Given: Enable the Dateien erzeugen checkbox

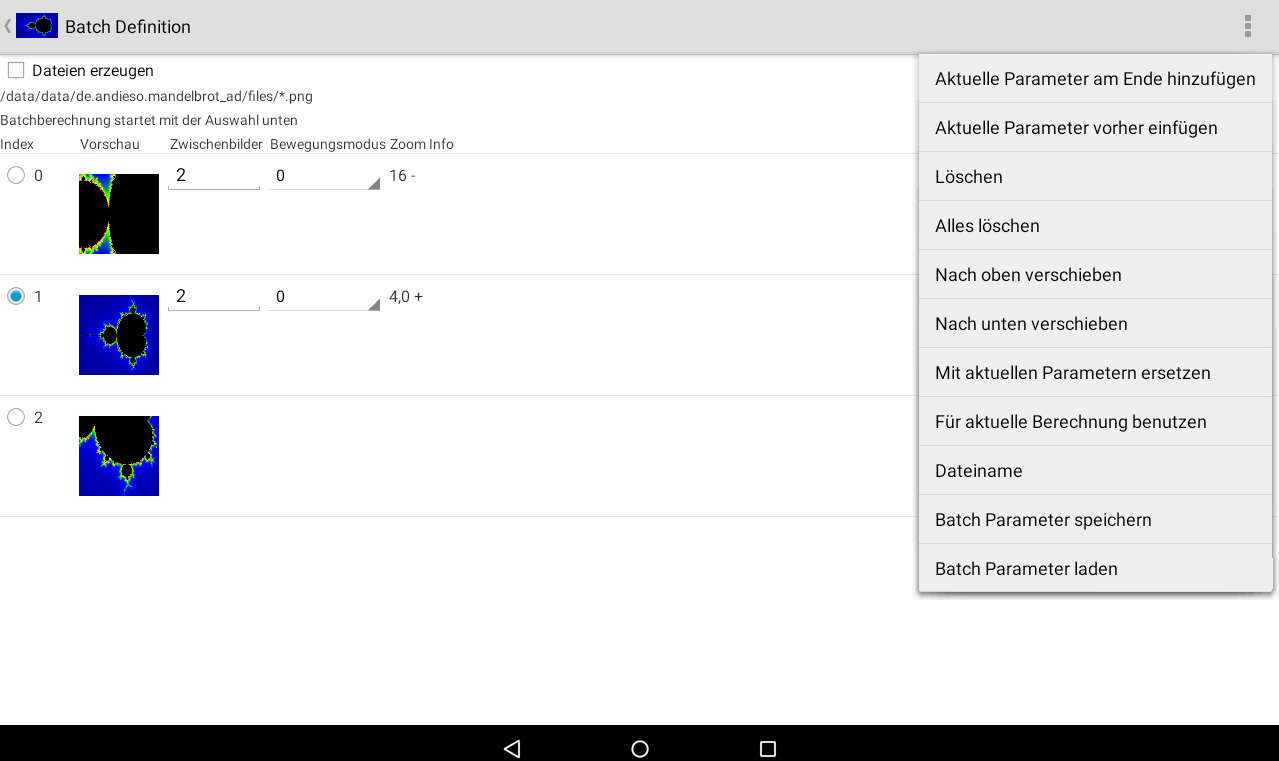Looking at the screenshot, I should [x=16, y=70].
